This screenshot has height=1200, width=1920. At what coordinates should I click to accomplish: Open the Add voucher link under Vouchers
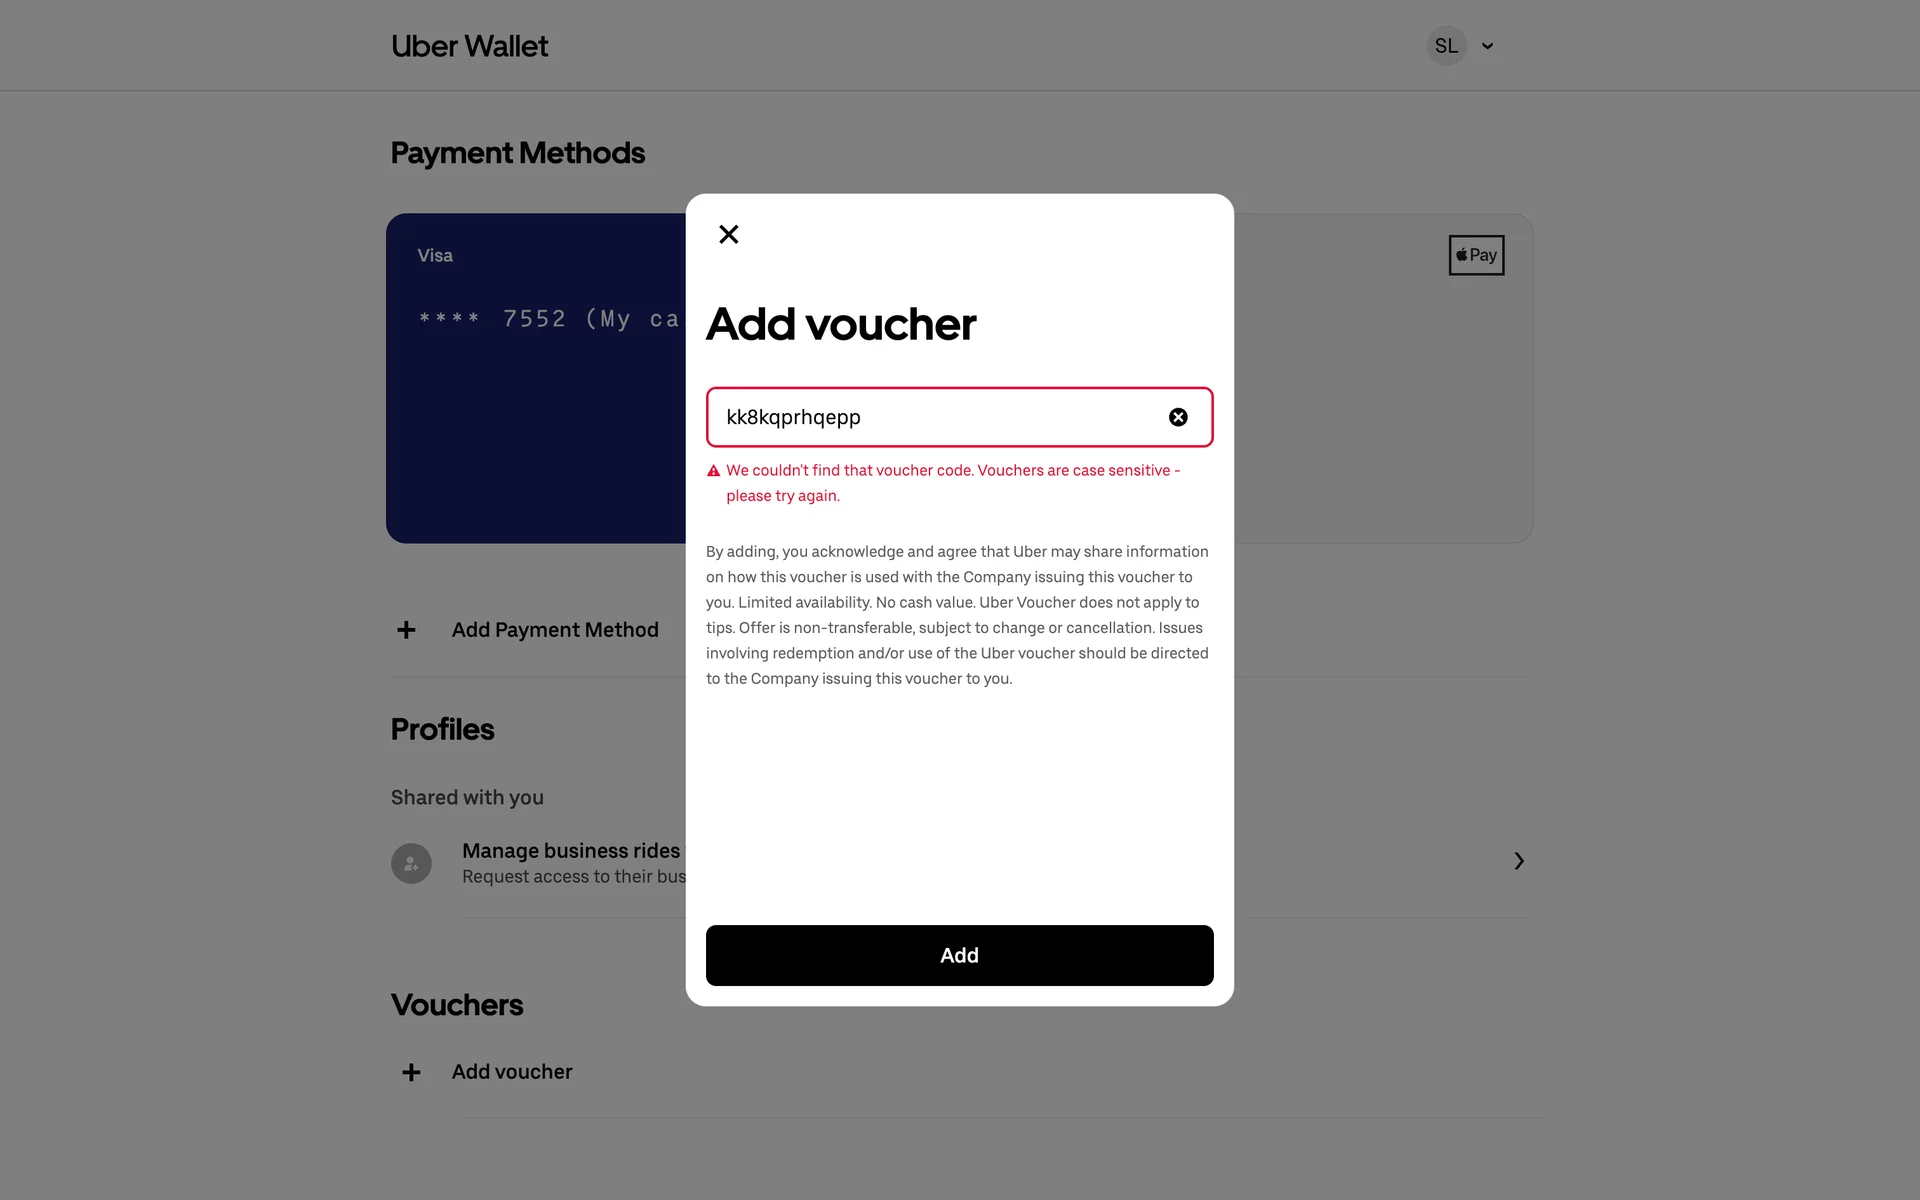click(512, 1072)
